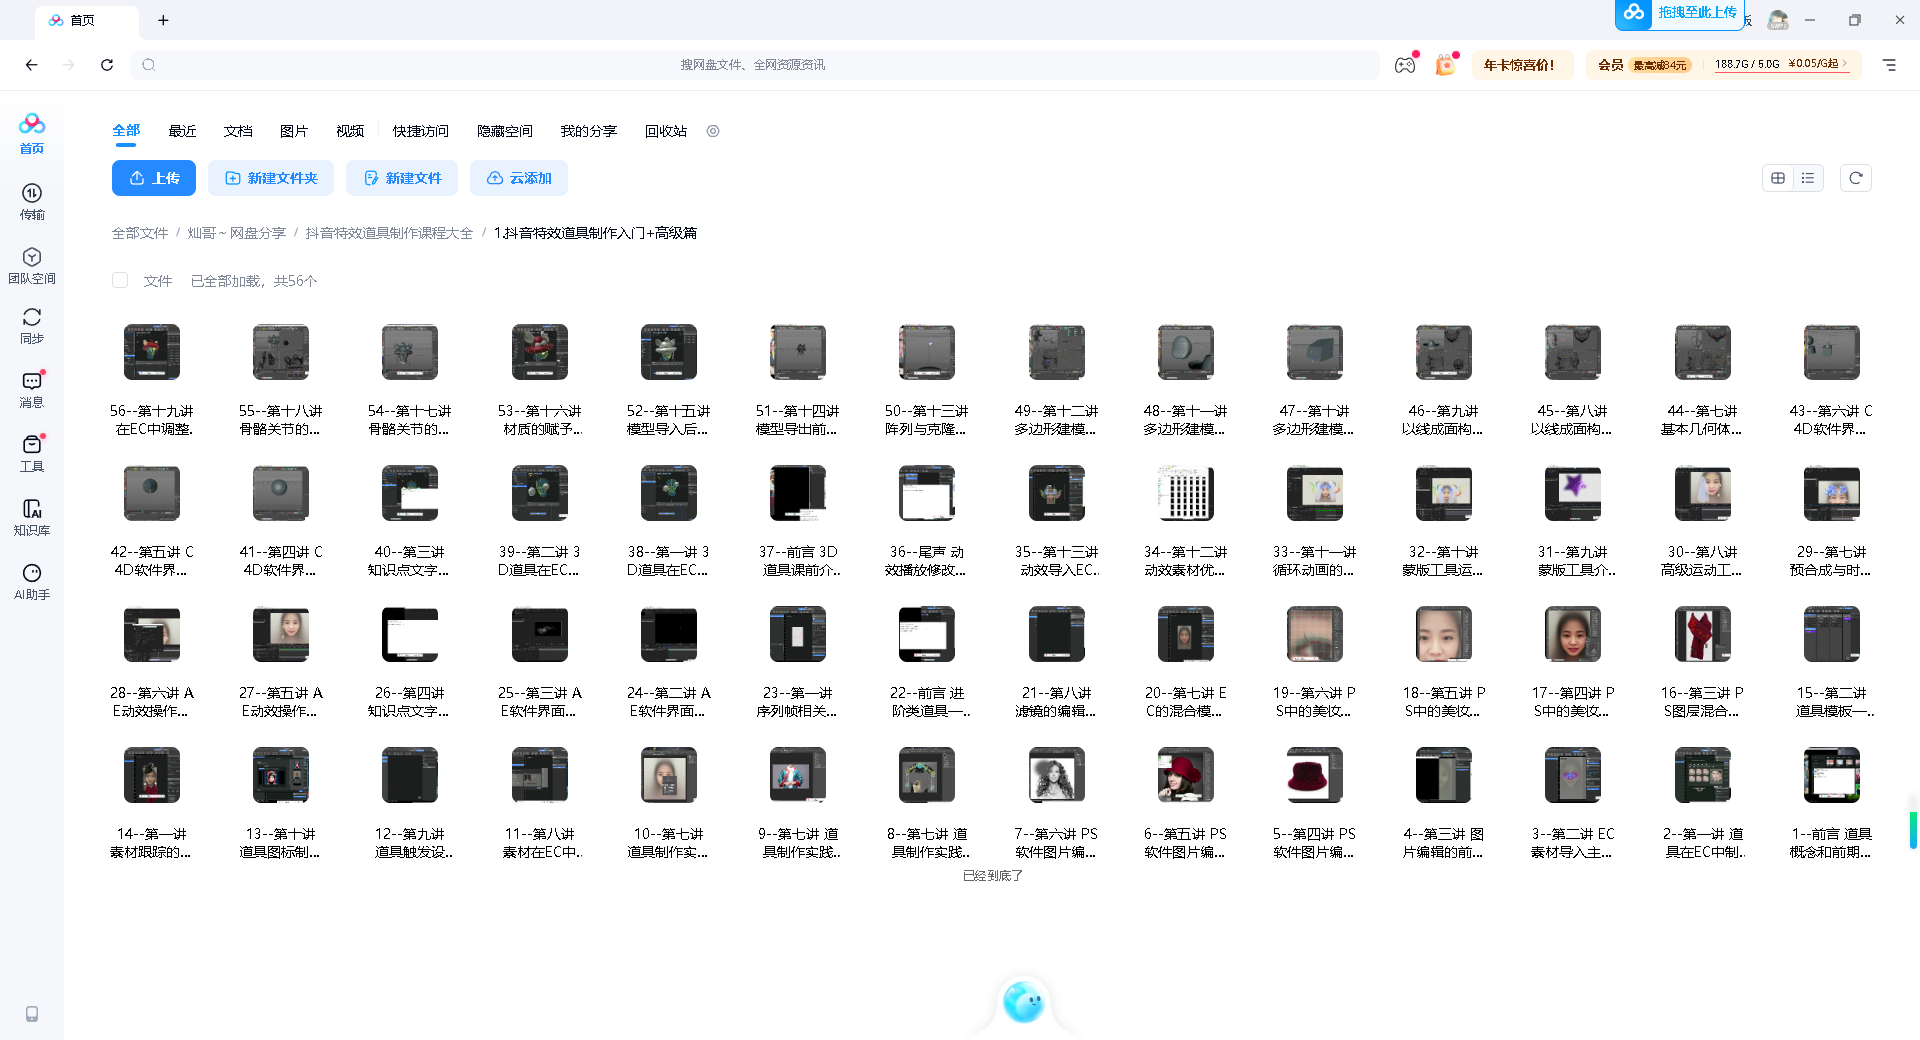Focus the 搜网盘文件 search field
Viewport: 1920px width, 1040px height.
[x=754, y=65]
